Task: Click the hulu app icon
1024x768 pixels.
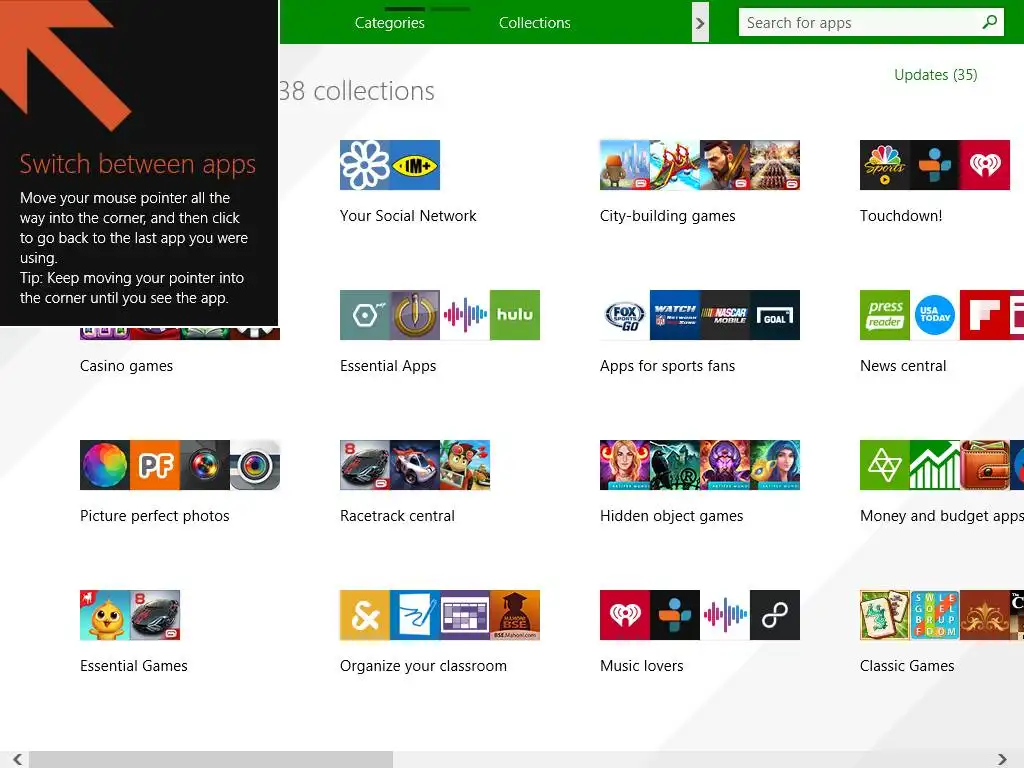Action: (515, 315)
